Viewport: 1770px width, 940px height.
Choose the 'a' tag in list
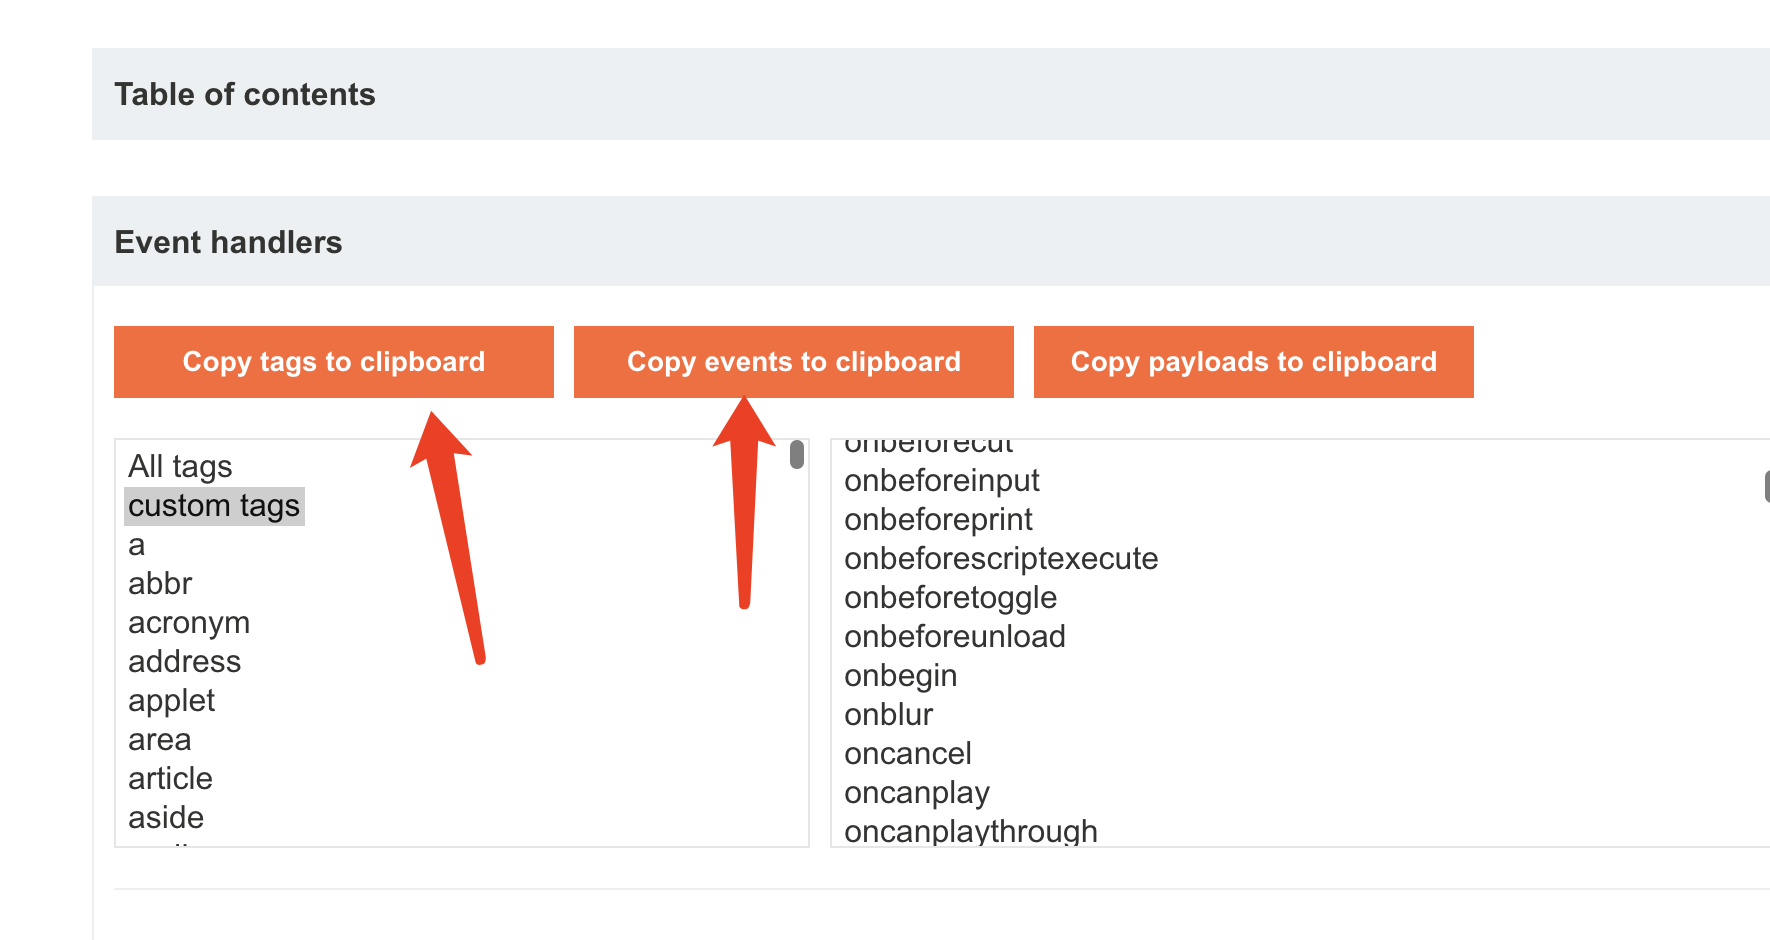(x=137, y=545)
